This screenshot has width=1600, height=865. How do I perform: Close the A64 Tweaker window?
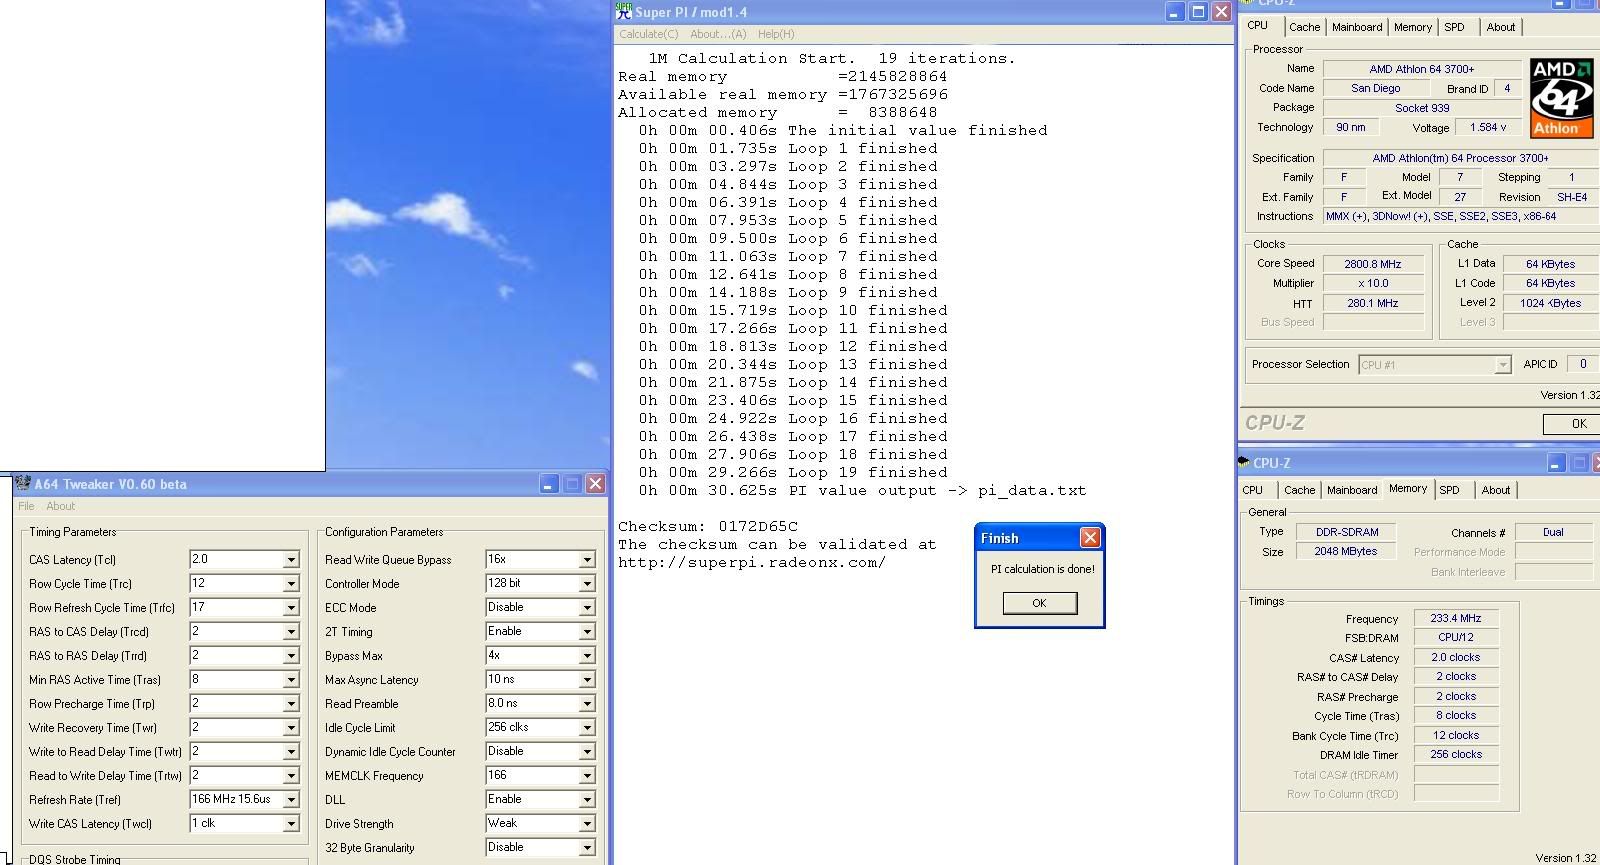pyautogui.click(x=595, y=484)
